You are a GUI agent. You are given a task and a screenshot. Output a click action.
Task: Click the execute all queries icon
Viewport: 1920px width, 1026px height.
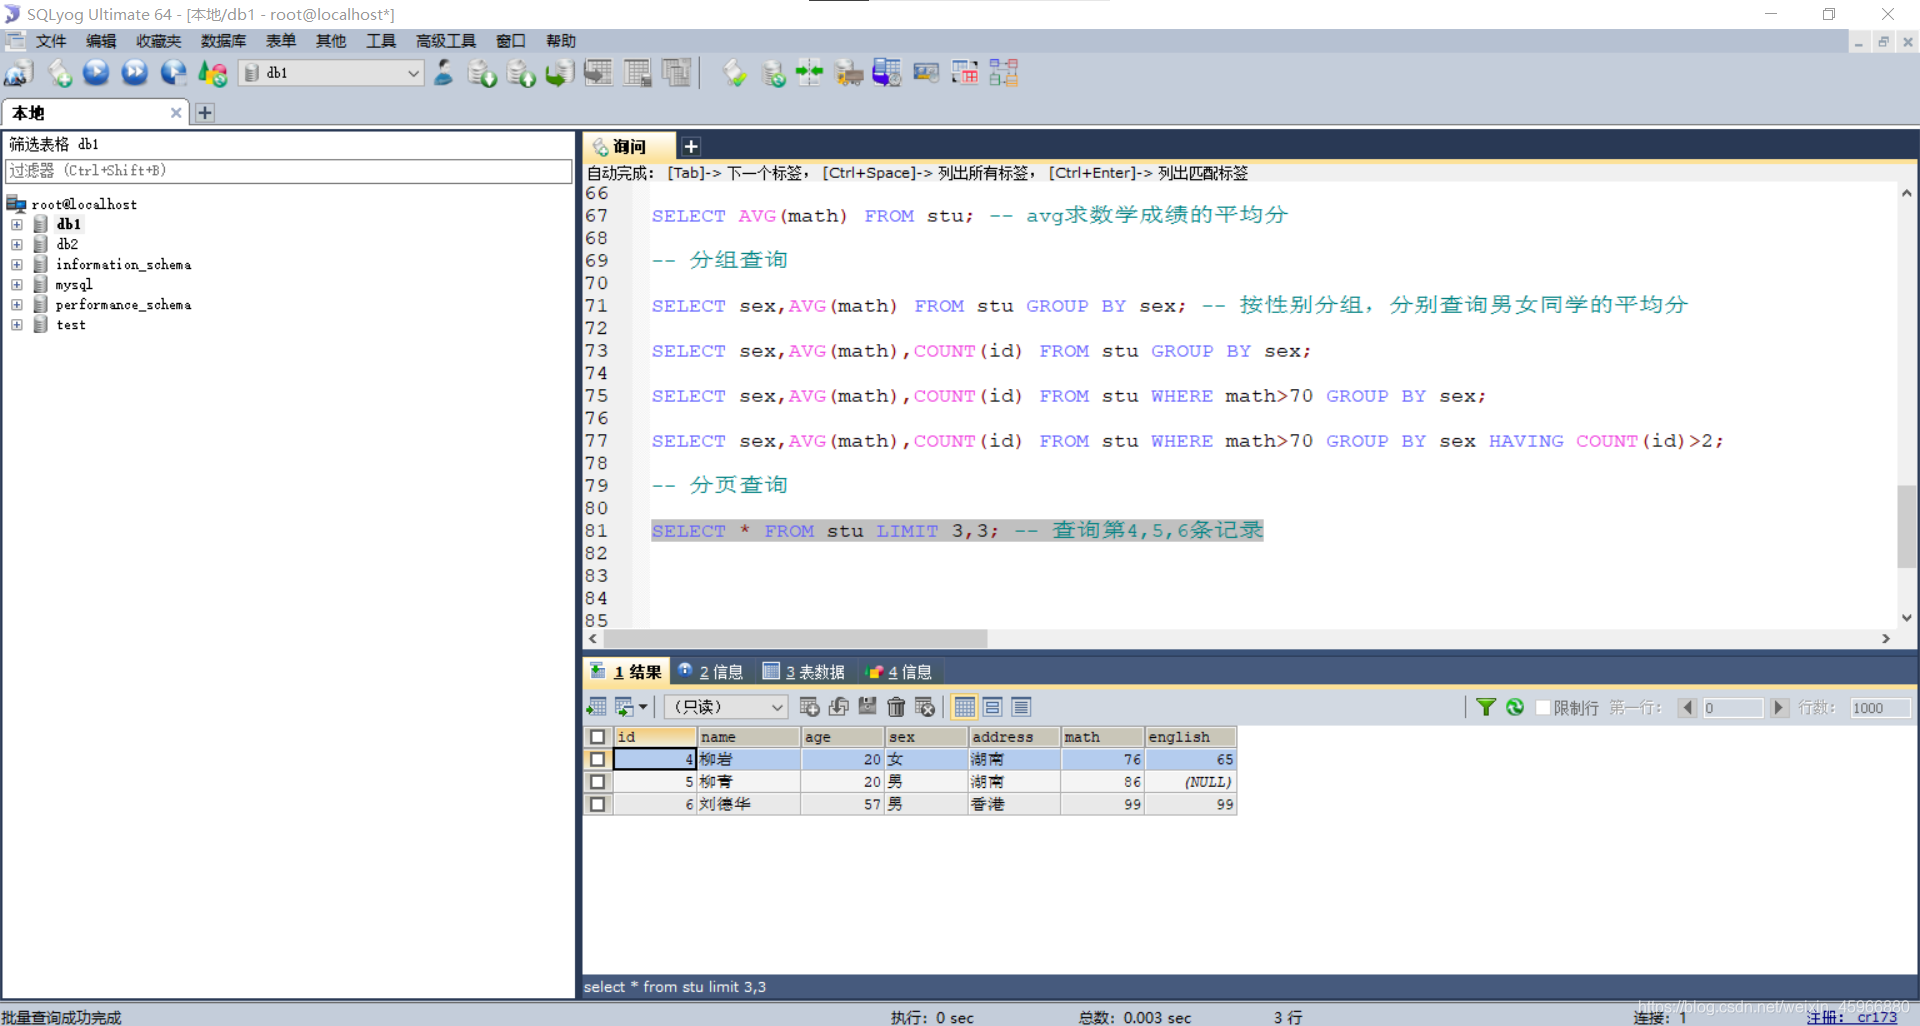(x=134, y=73)
